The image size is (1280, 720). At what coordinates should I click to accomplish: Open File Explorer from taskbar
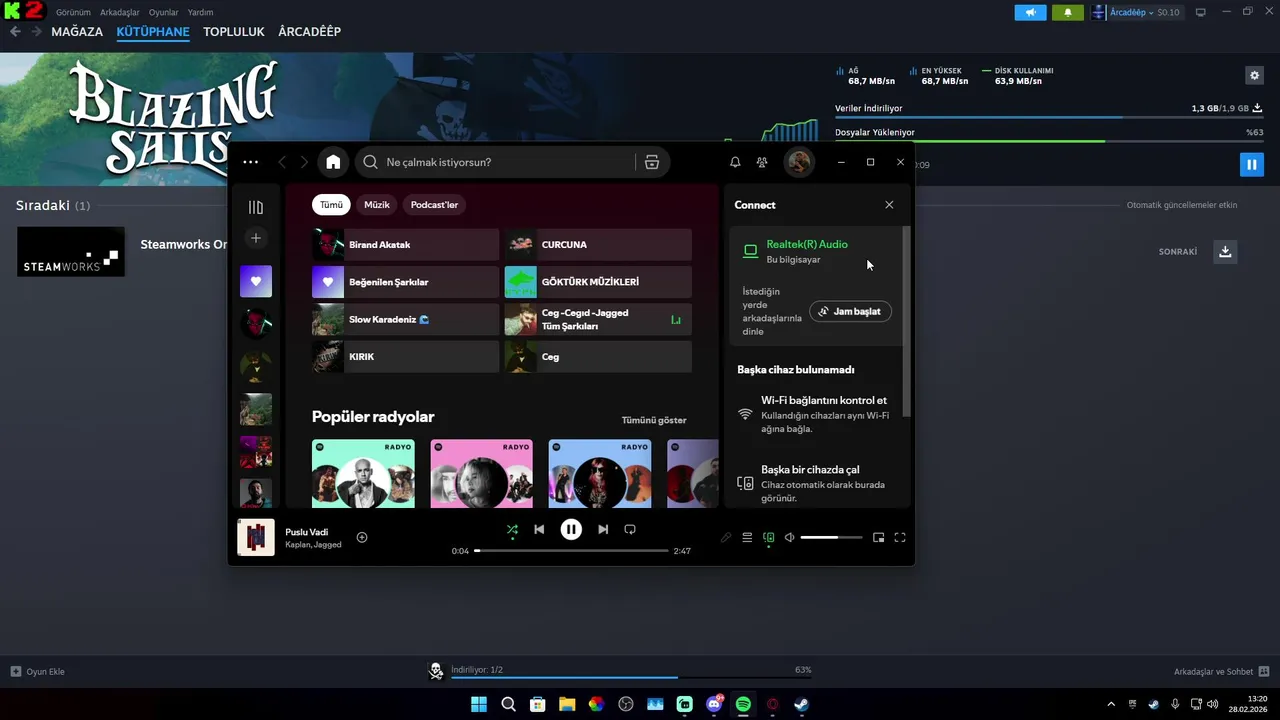(x=567, y=704)
